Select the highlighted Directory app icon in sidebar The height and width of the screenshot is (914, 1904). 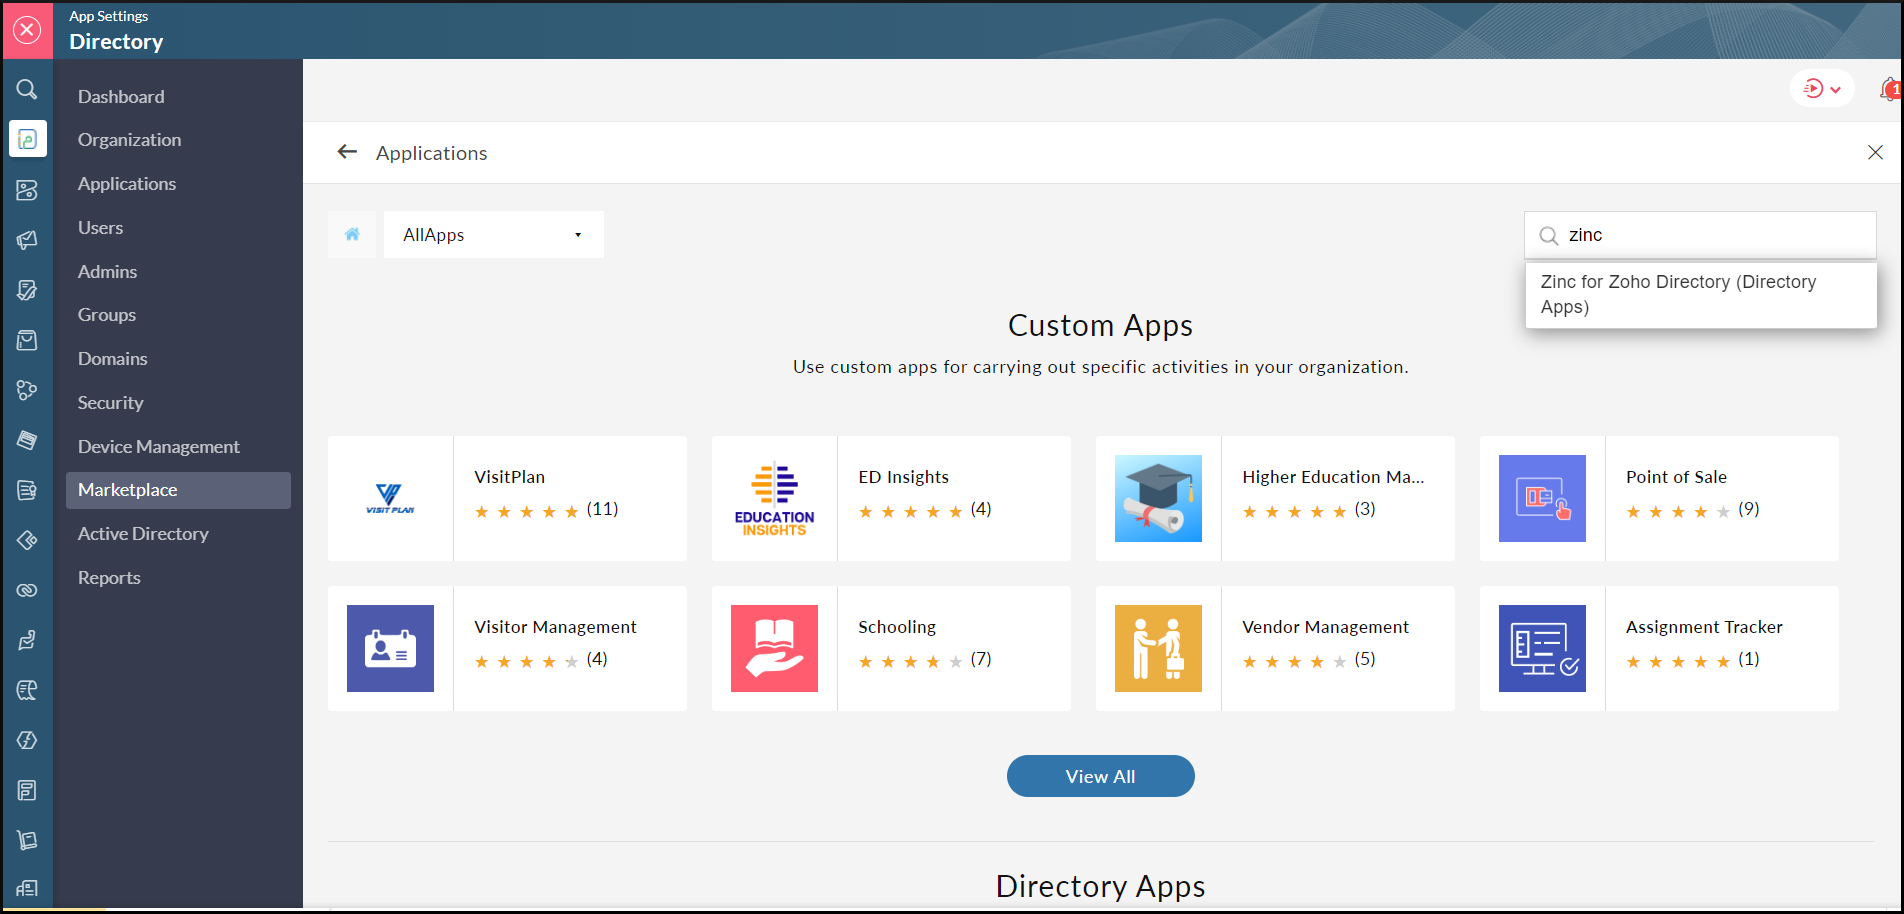pos(27,139)
